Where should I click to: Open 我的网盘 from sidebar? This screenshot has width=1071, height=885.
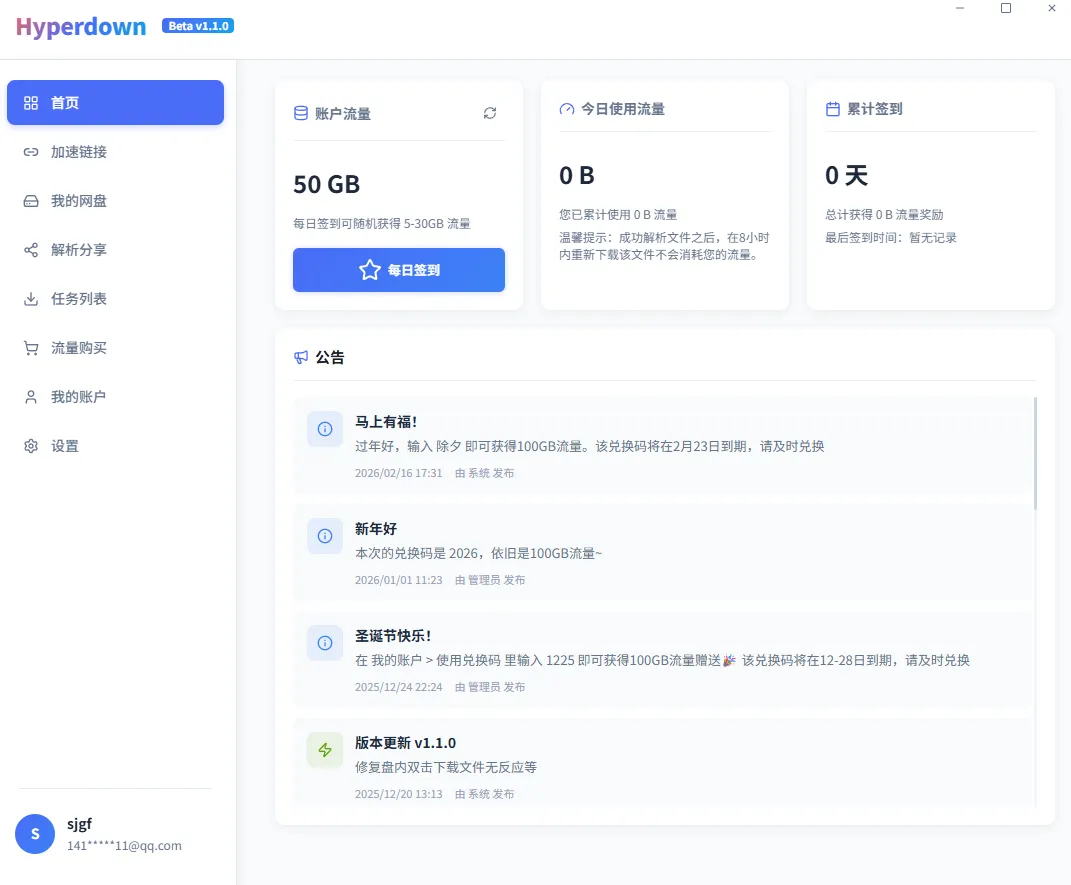(115, 201)
